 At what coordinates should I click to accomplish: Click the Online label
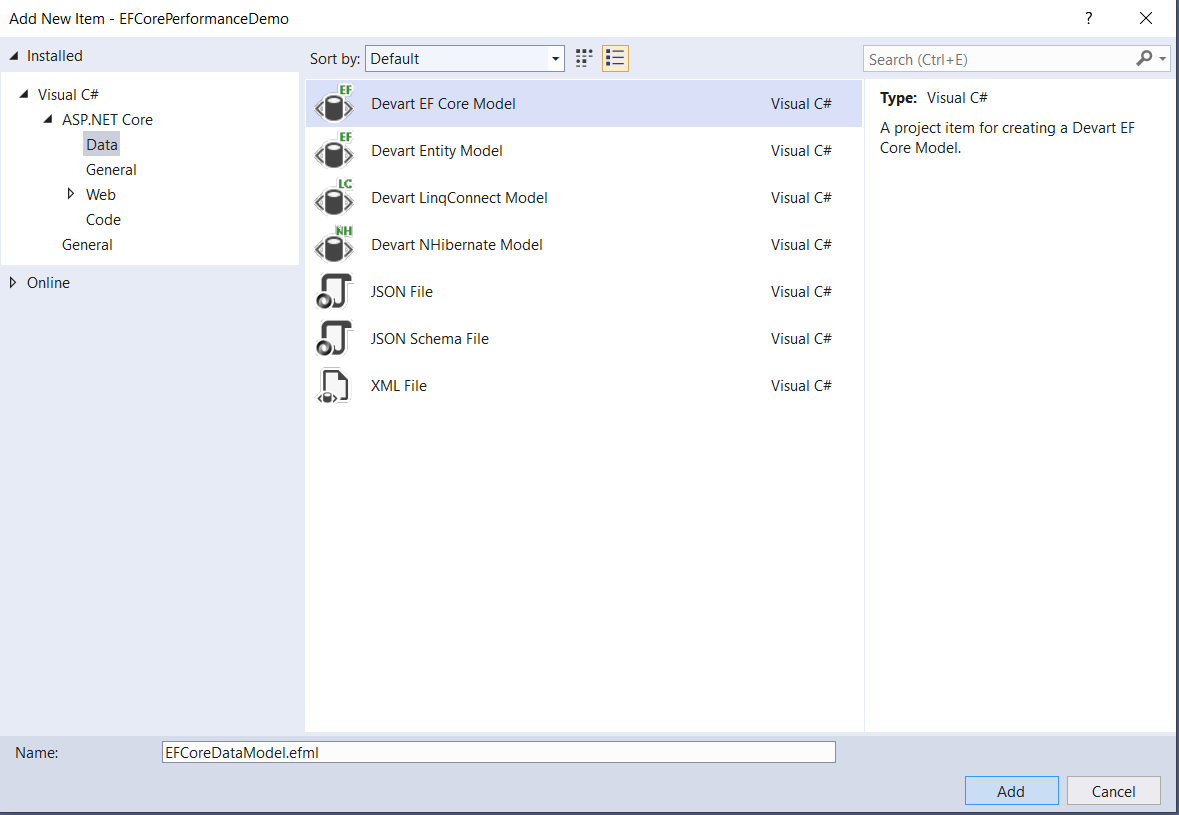(x=48, y=283)
